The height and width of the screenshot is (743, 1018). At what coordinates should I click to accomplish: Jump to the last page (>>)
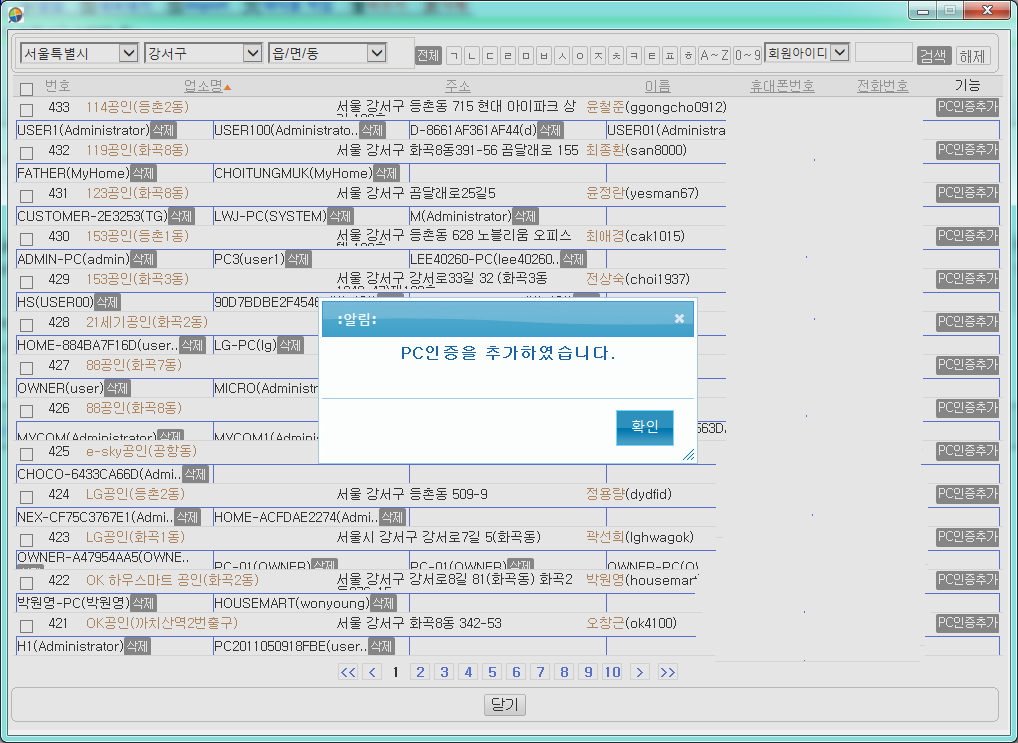(x=667, y=672)
